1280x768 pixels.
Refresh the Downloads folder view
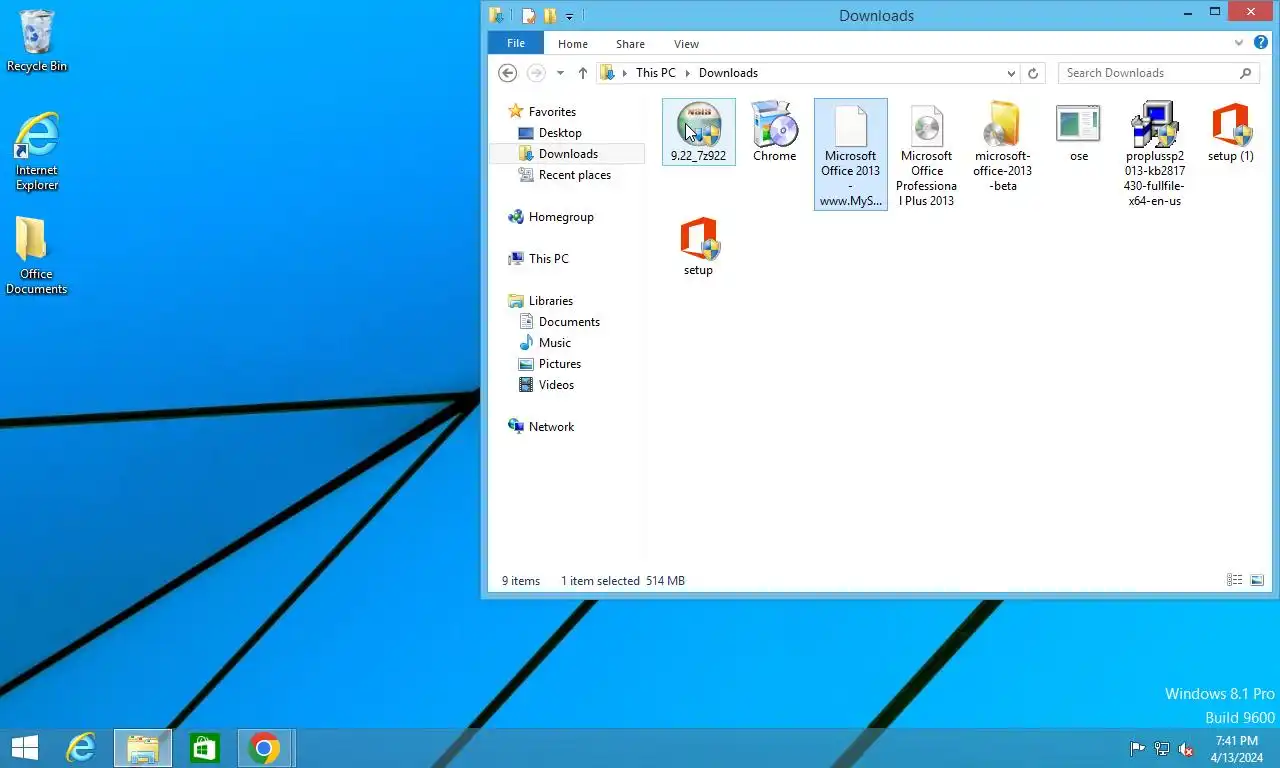(1033, 73)
